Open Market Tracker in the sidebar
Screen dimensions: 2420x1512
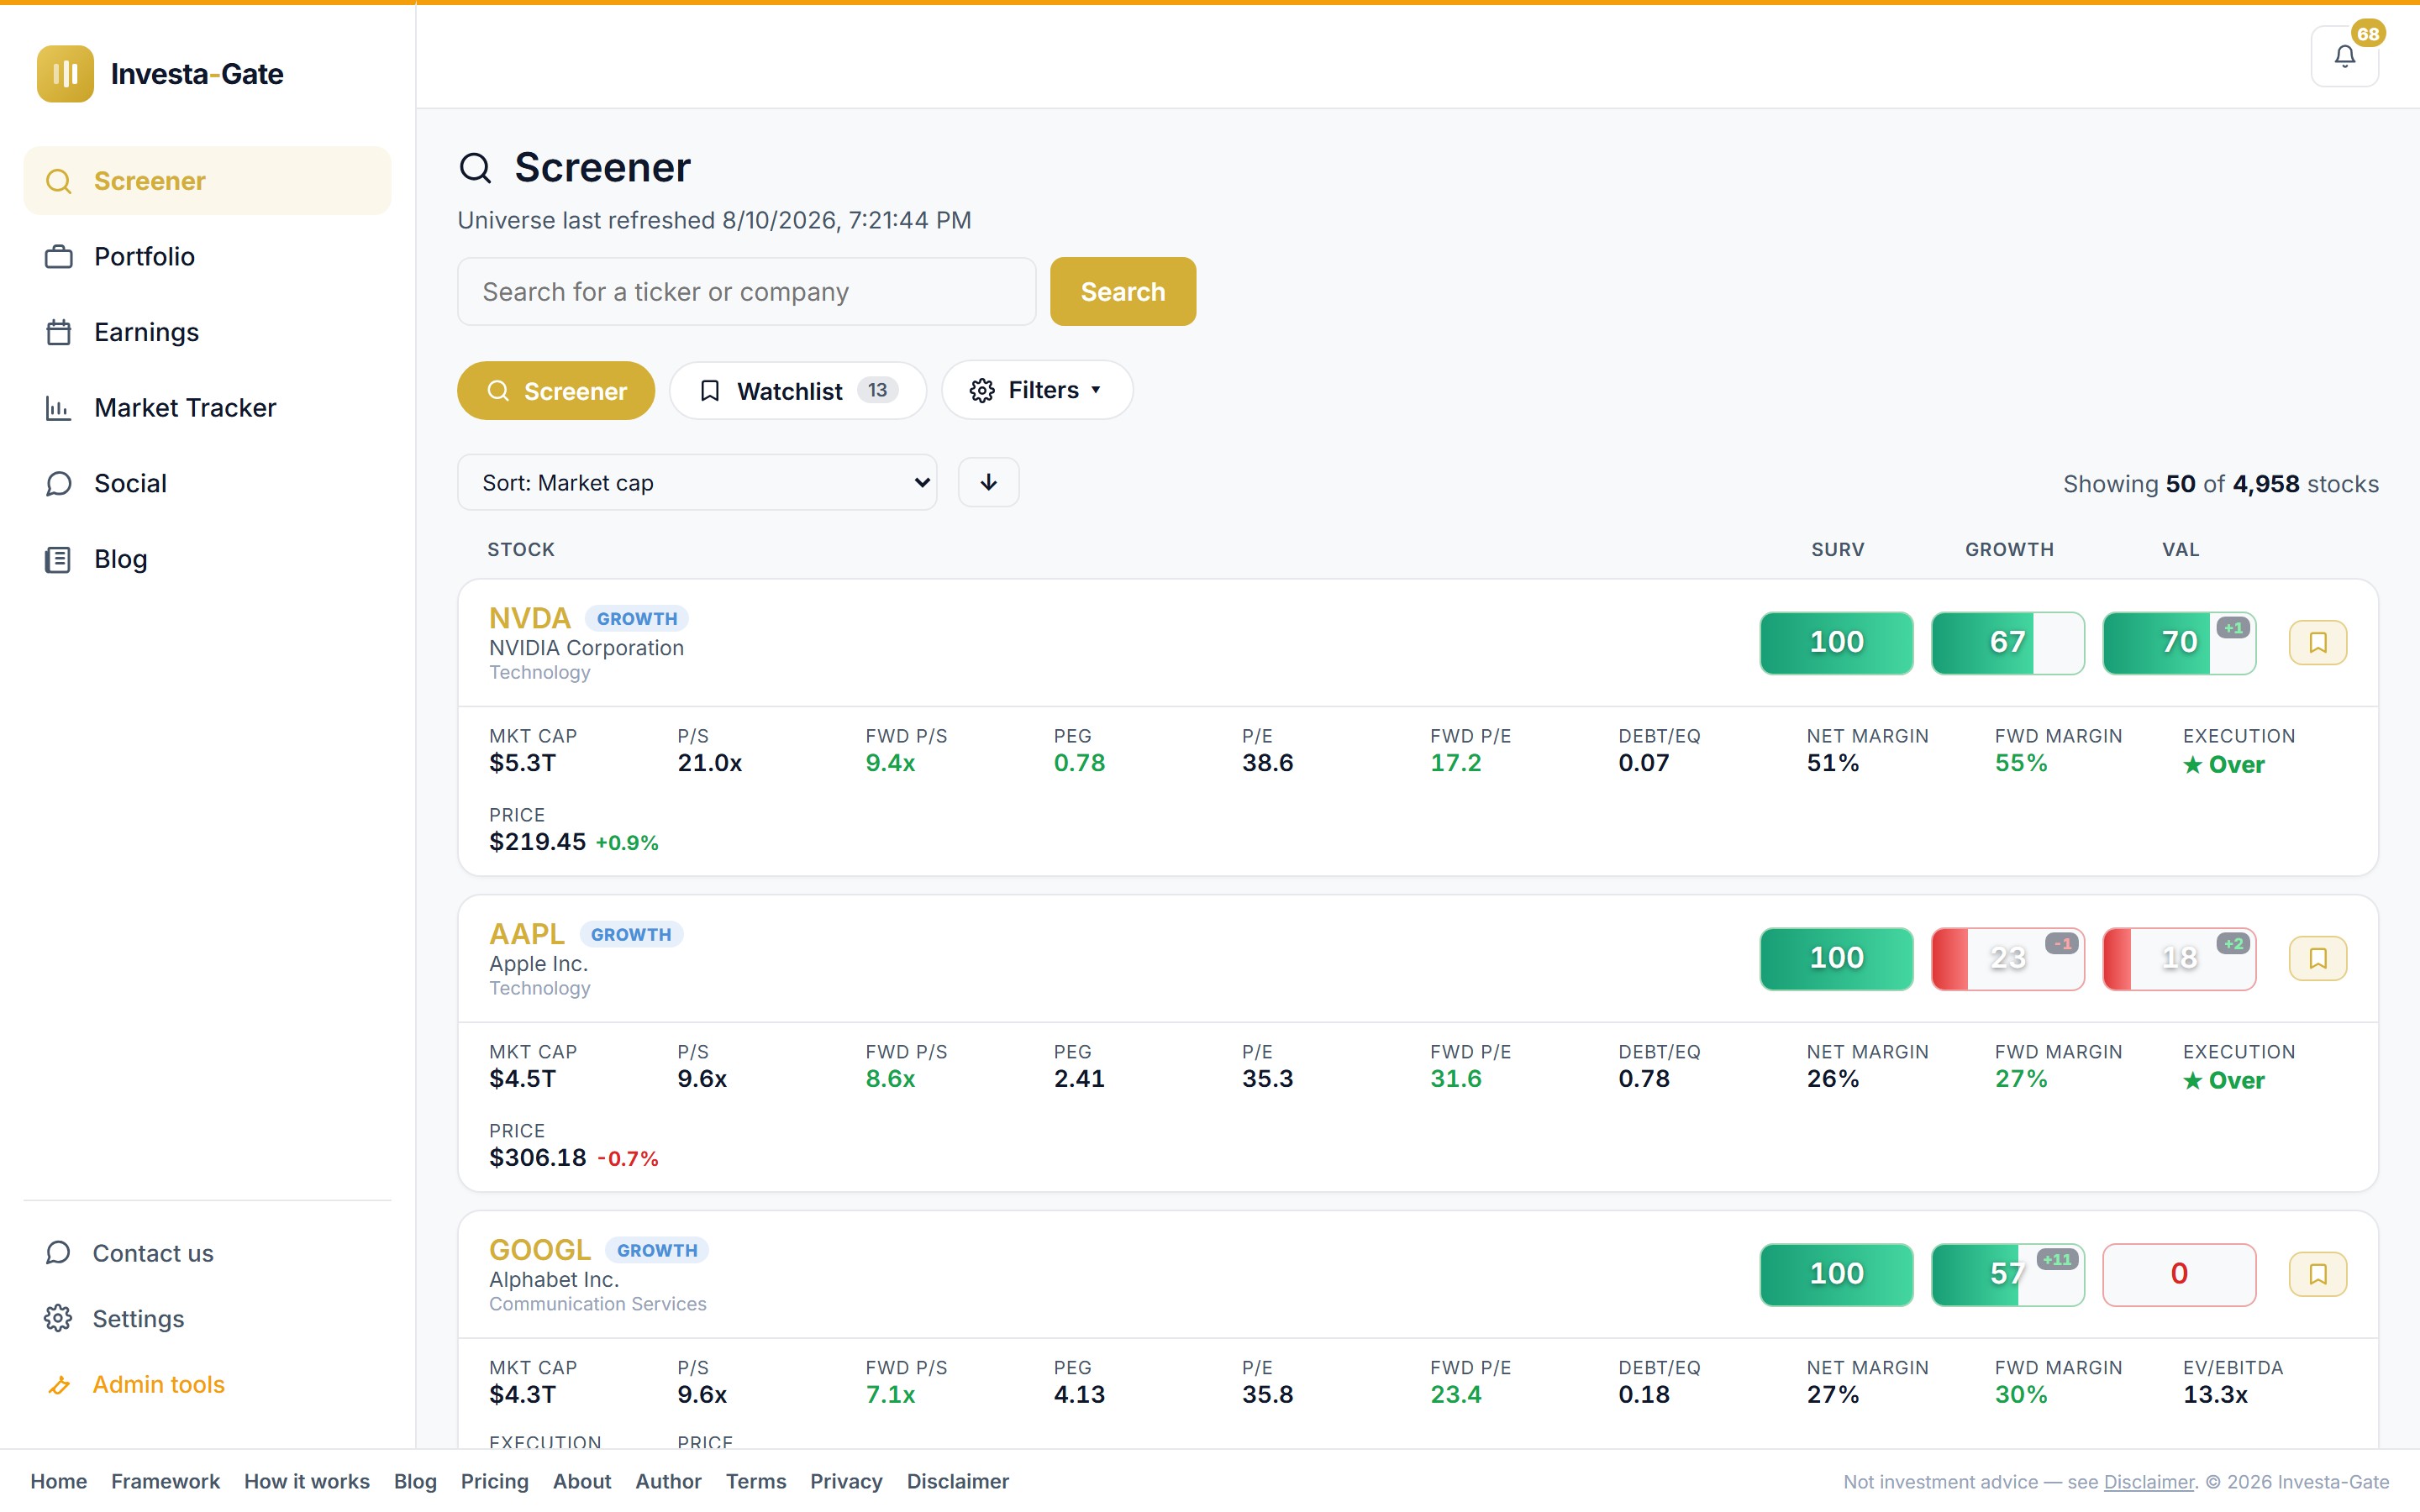(x=207, y=408)
